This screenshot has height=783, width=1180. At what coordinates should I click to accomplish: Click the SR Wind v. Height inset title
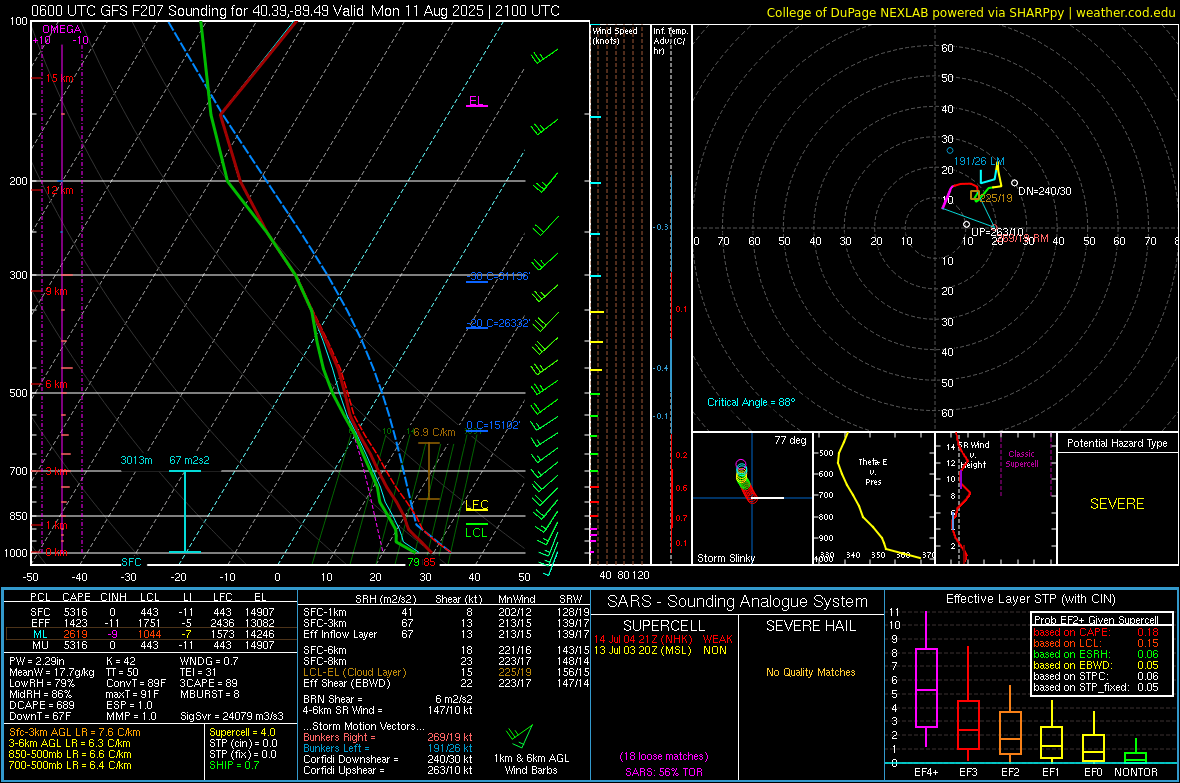point(974,455)
